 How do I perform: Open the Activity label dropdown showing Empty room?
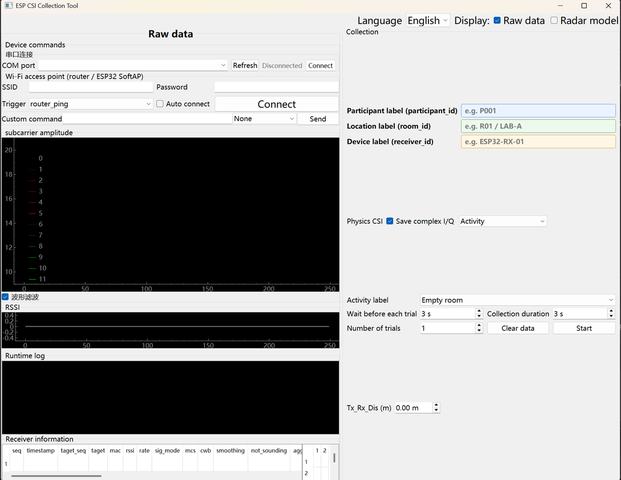pos(517,300)
